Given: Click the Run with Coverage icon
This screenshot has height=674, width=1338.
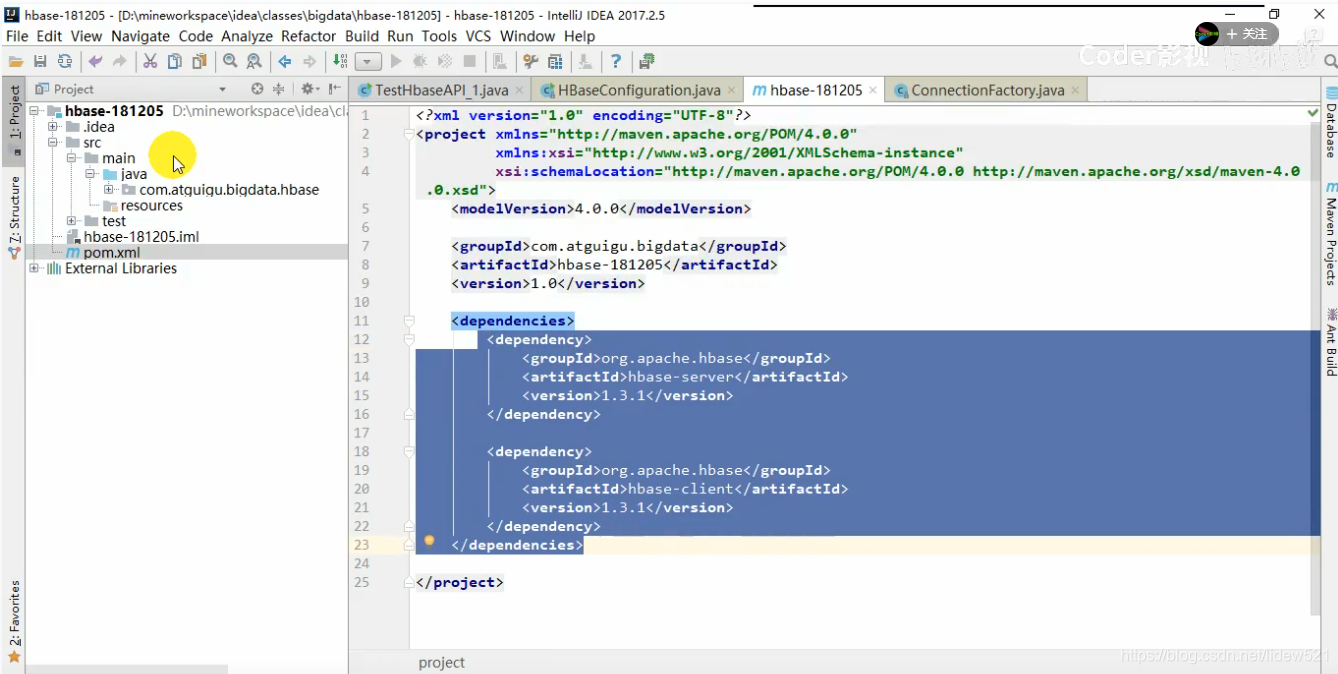Looking at the screenshot, I should (445, 62).
